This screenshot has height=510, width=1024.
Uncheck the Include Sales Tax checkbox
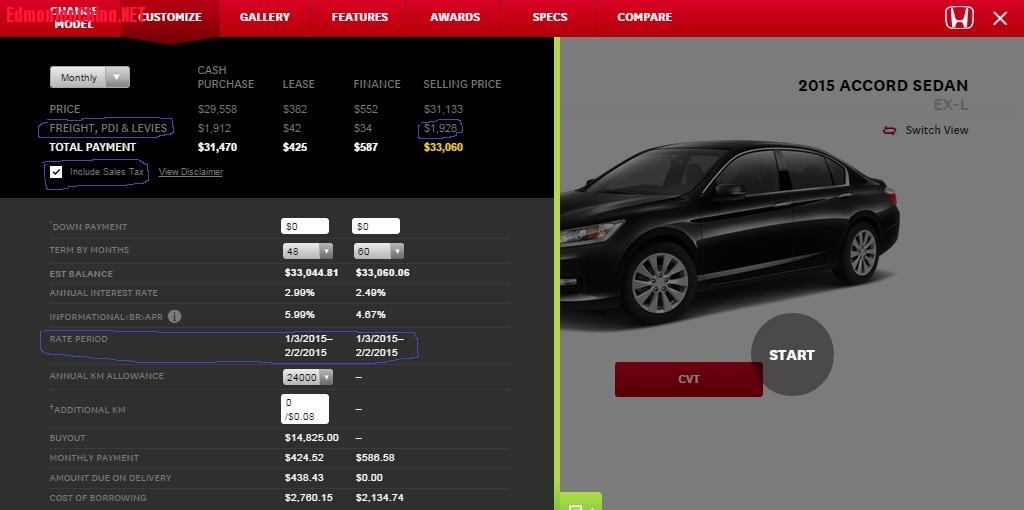[57, 172]
